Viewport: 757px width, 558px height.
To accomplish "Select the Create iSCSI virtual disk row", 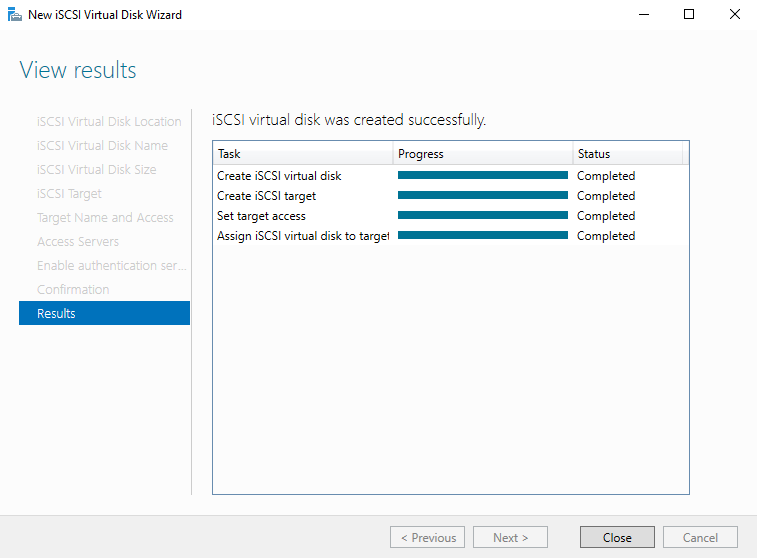I will coord(279,176).
